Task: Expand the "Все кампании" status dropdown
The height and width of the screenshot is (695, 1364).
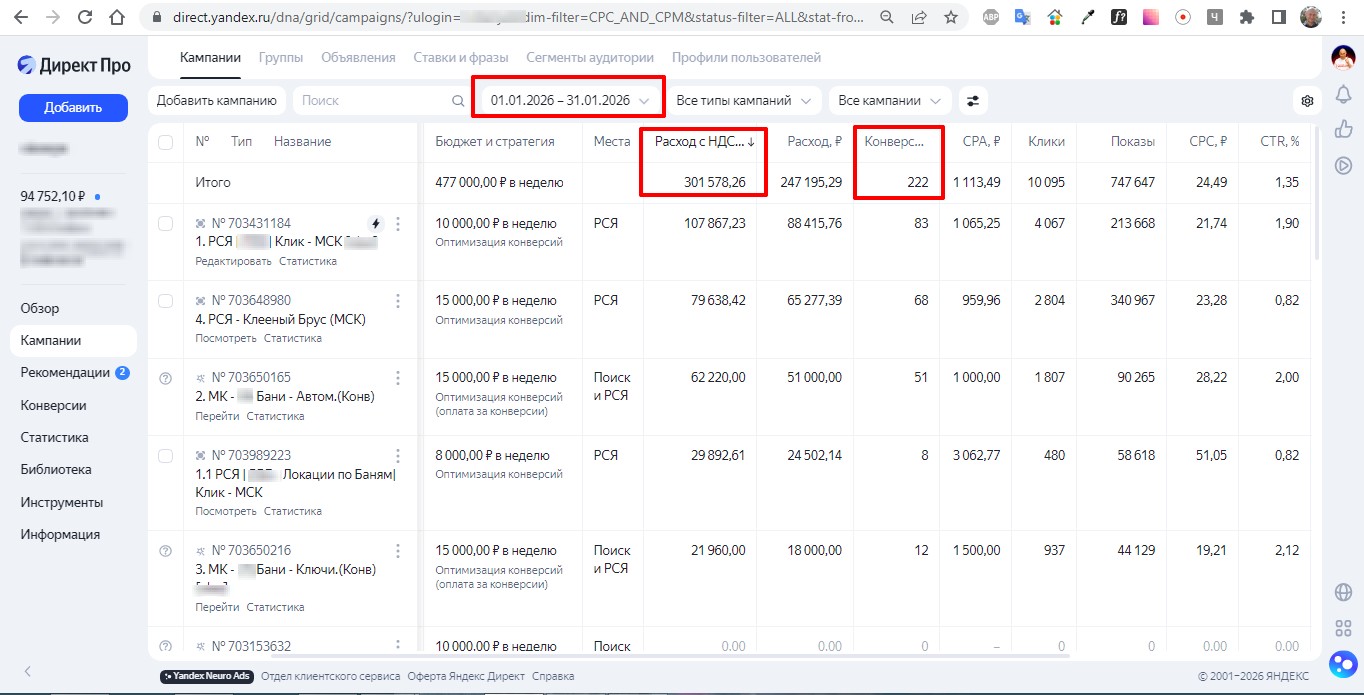Action: [889, 101]
